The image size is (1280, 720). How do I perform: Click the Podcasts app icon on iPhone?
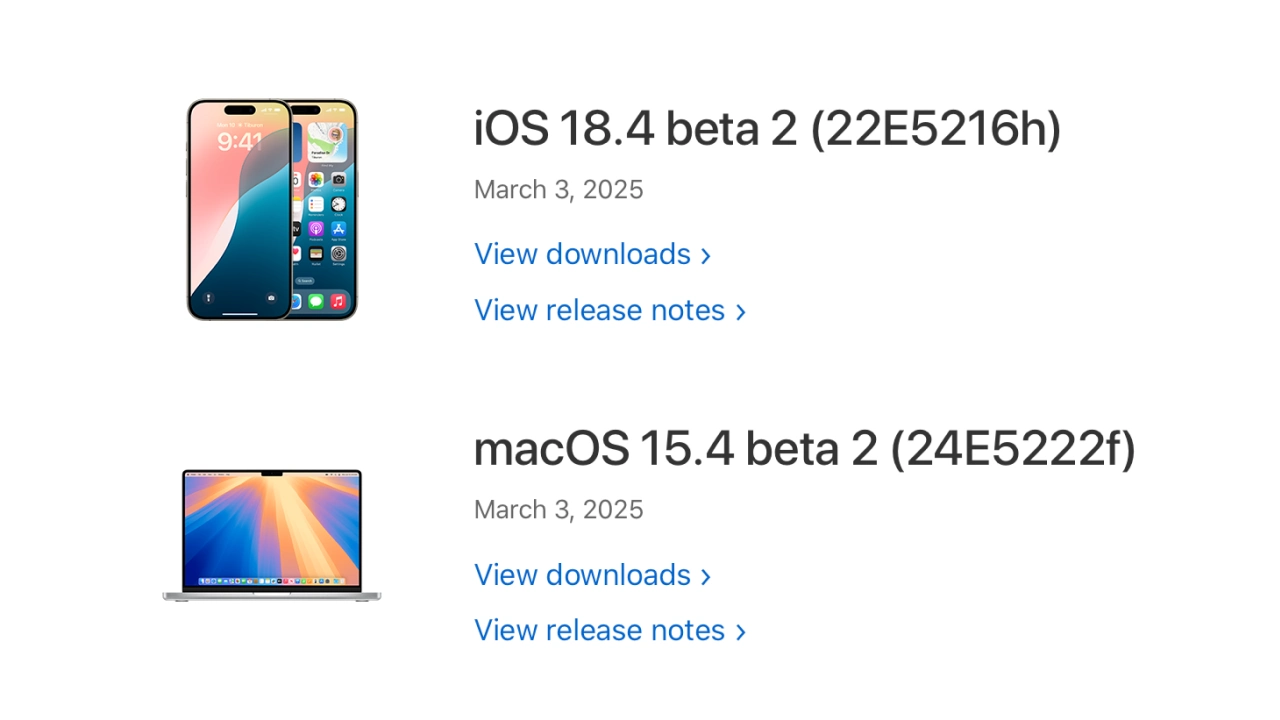click(x=316, y=229)
